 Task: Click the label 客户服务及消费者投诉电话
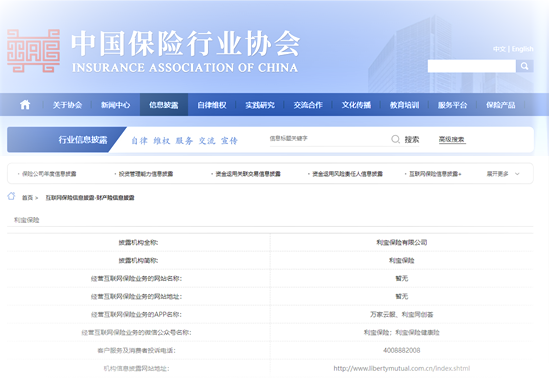[136, 350]
